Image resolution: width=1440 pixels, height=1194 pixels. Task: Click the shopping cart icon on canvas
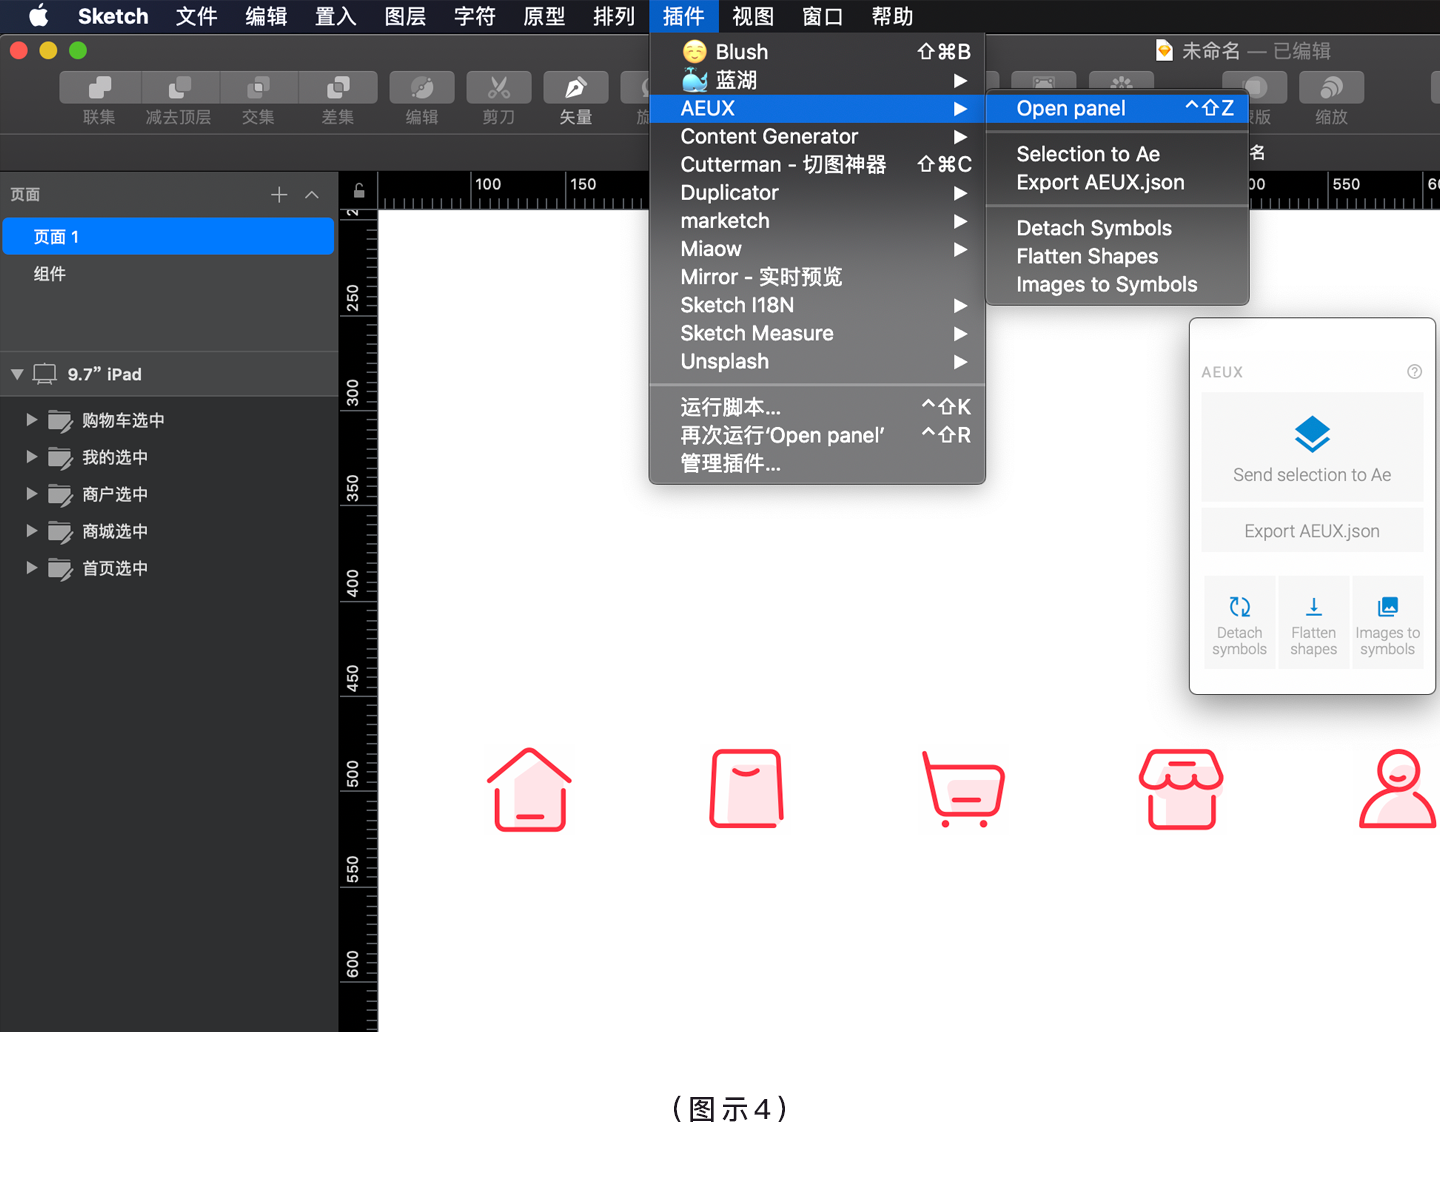coord(963,789)
